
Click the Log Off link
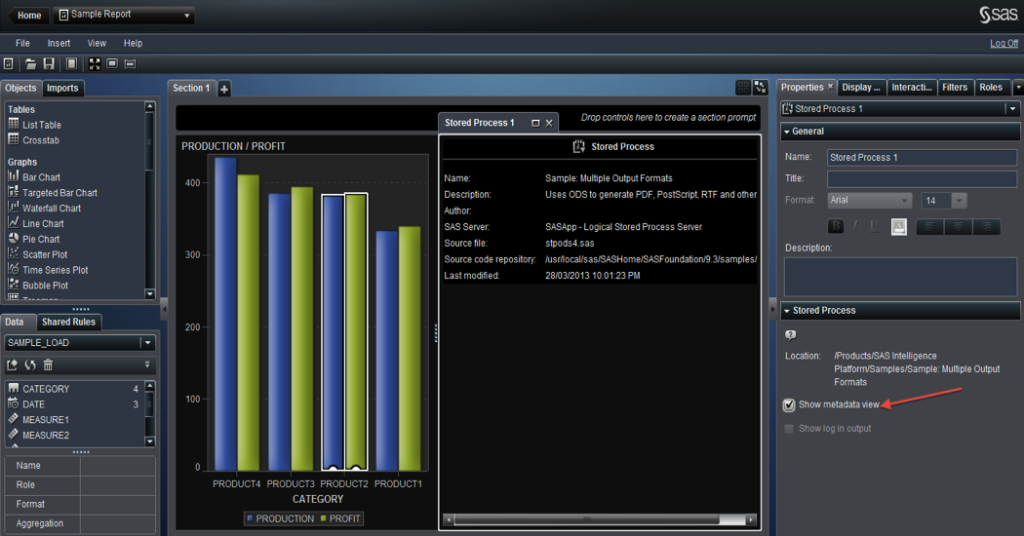coord(1004,43)
